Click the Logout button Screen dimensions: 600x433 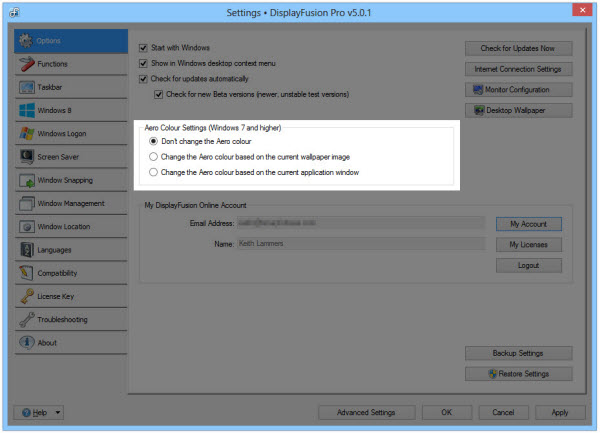coord(529,265)
